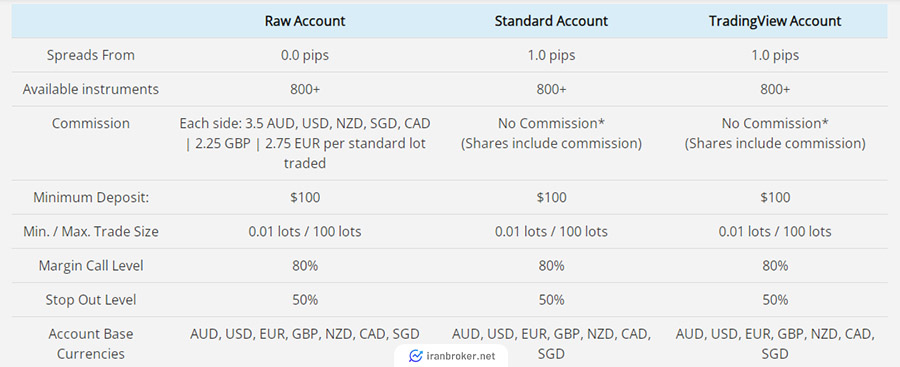Click the $100 deposit under TradingView Account
Screen dimensions: 900x367
pos(775,198)
